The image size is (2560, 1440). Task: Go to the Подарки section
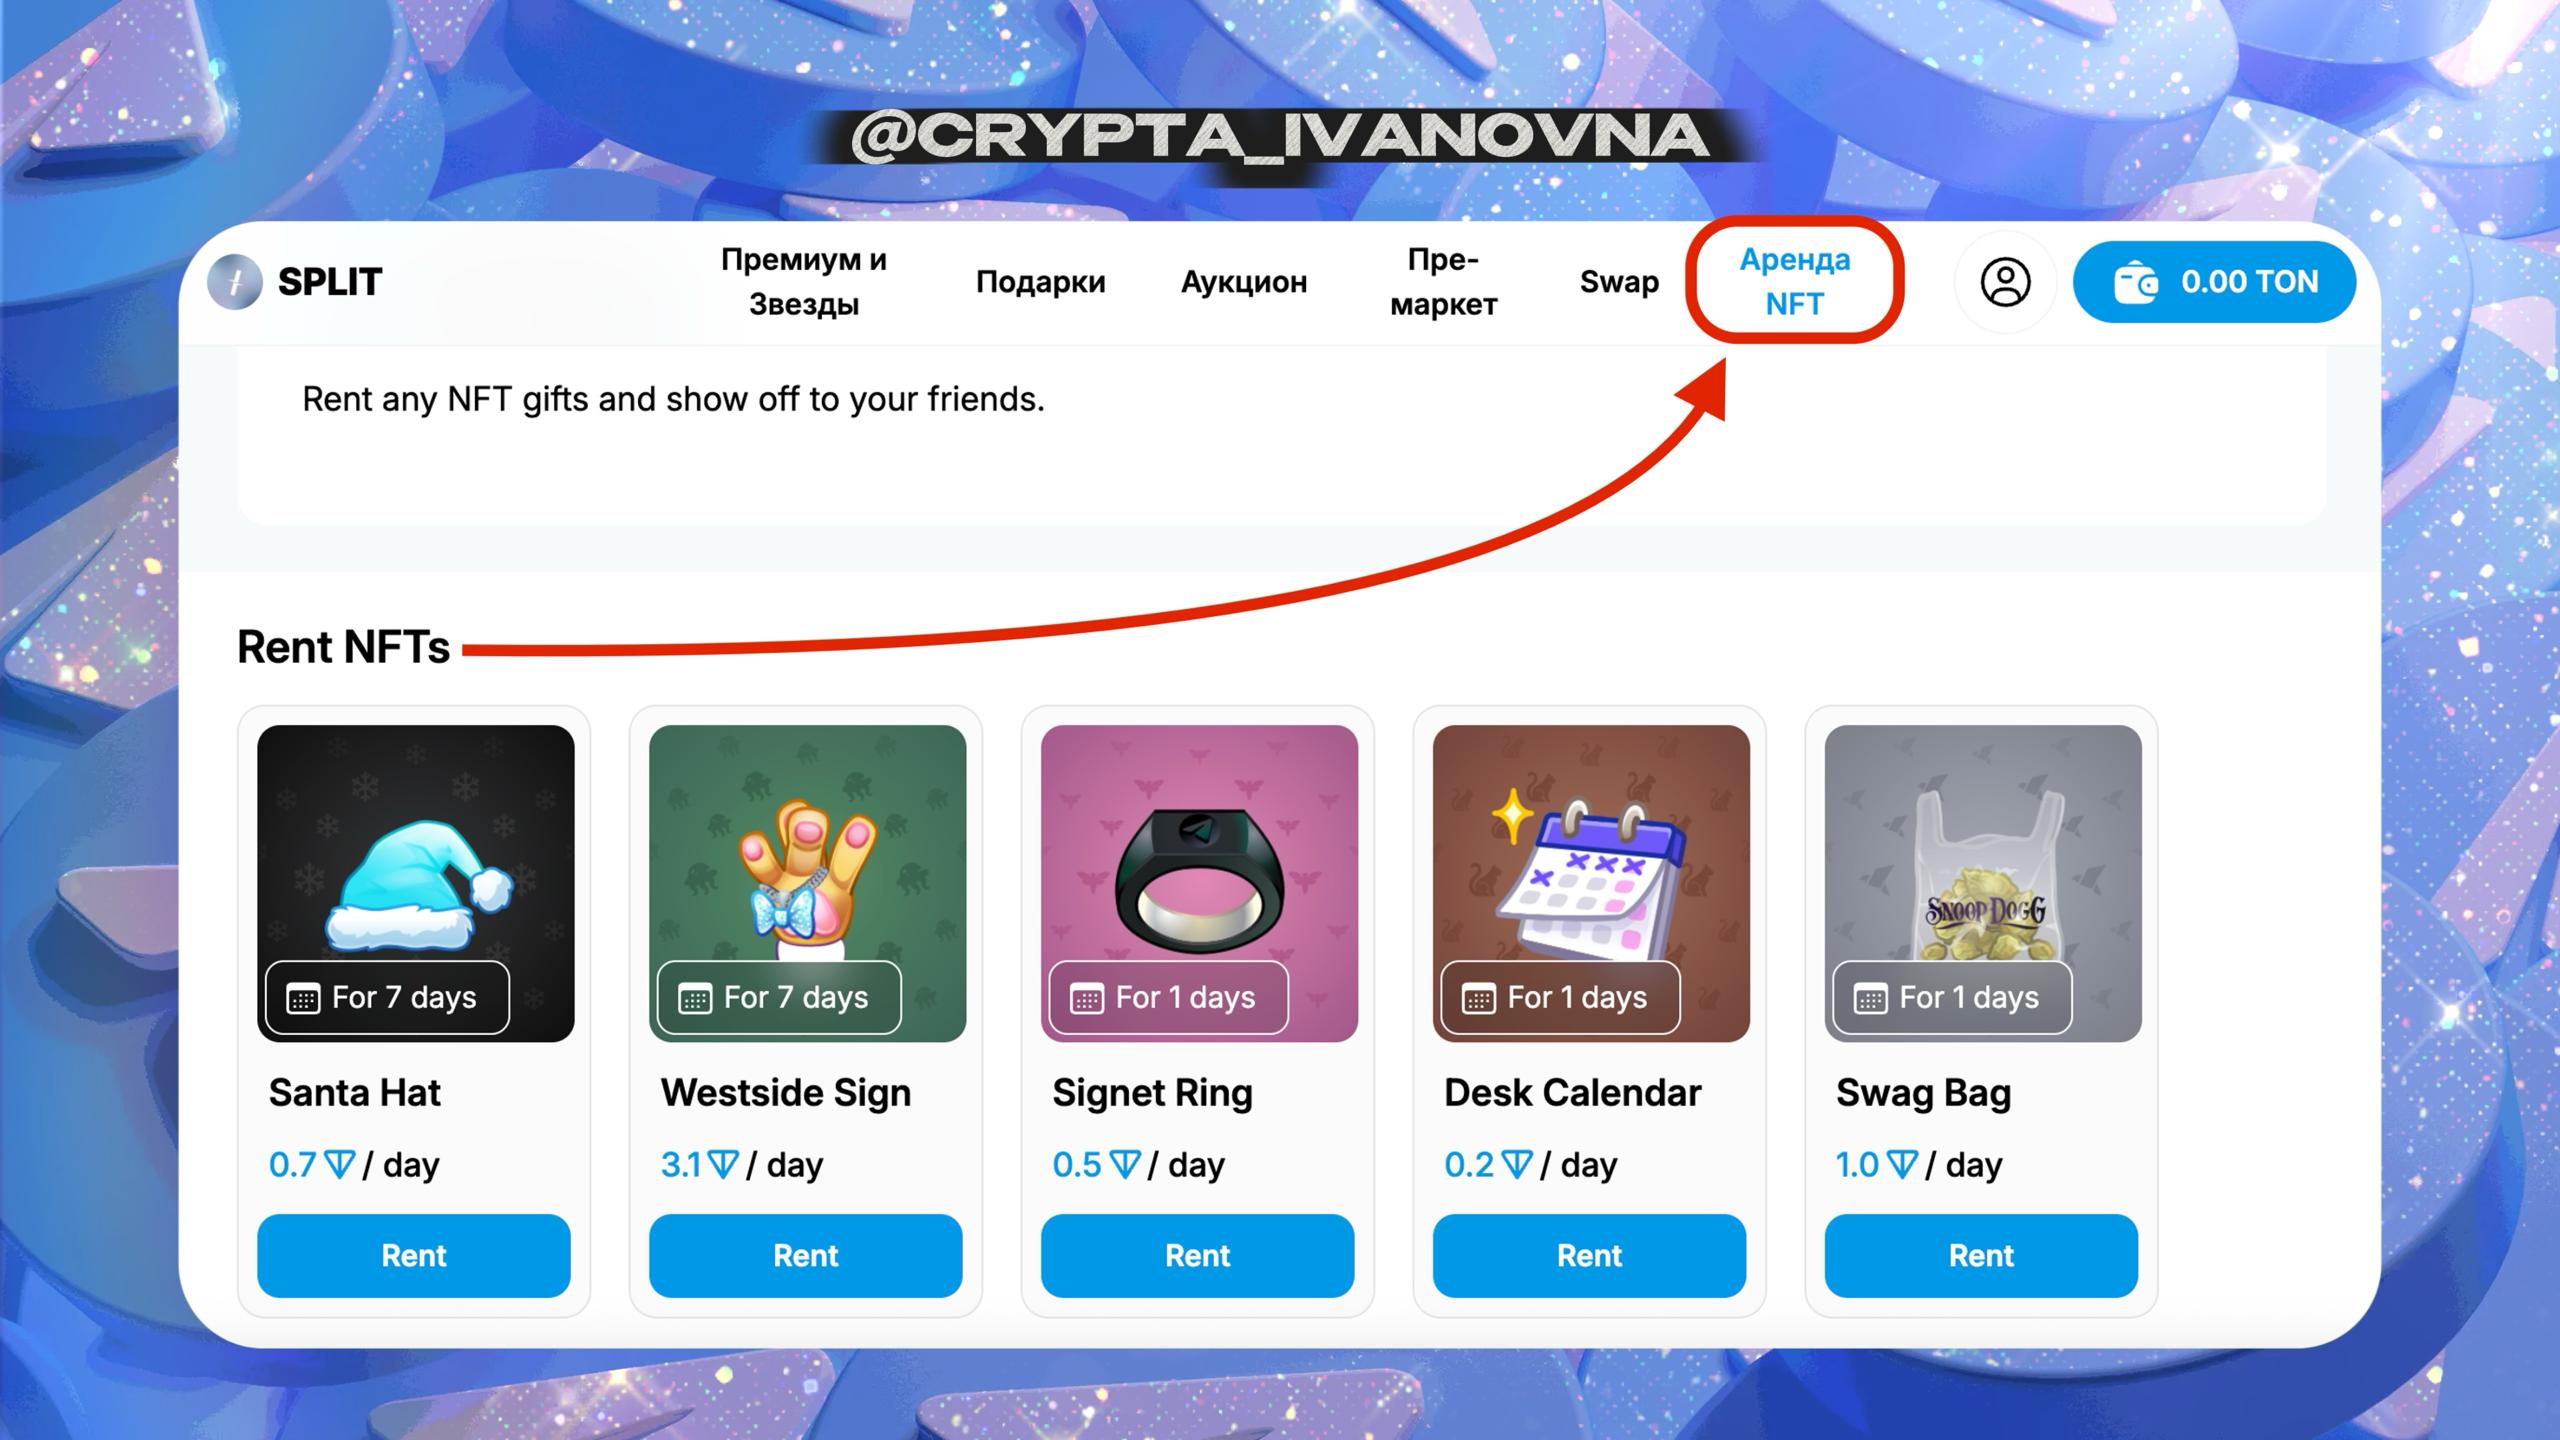point(1040,282)
